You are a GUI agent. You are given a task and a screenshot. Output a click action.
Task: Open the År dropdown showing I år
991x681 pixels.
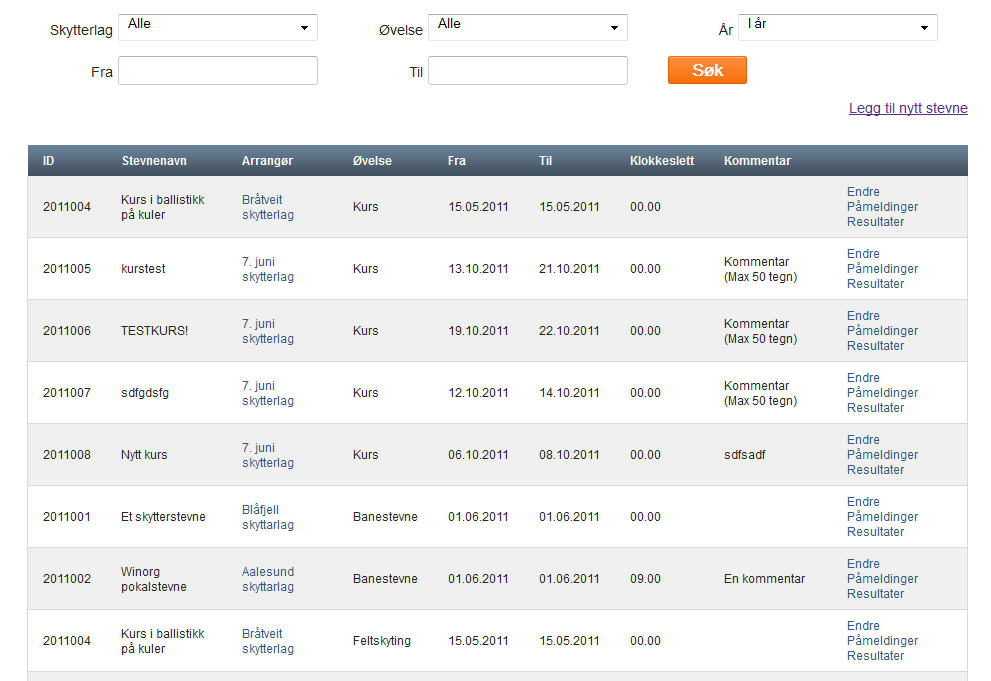coord(837,27)
